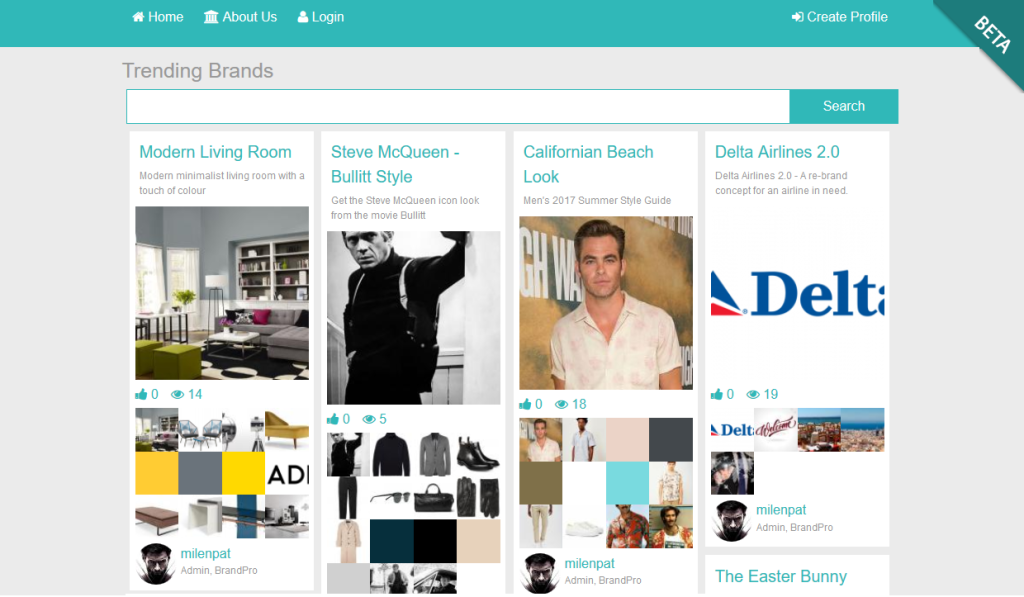The height and width of the screenshot is (597, 1024).
Task: Click views eye icon on Delta Airlines board
Action: tap(753, 395)
